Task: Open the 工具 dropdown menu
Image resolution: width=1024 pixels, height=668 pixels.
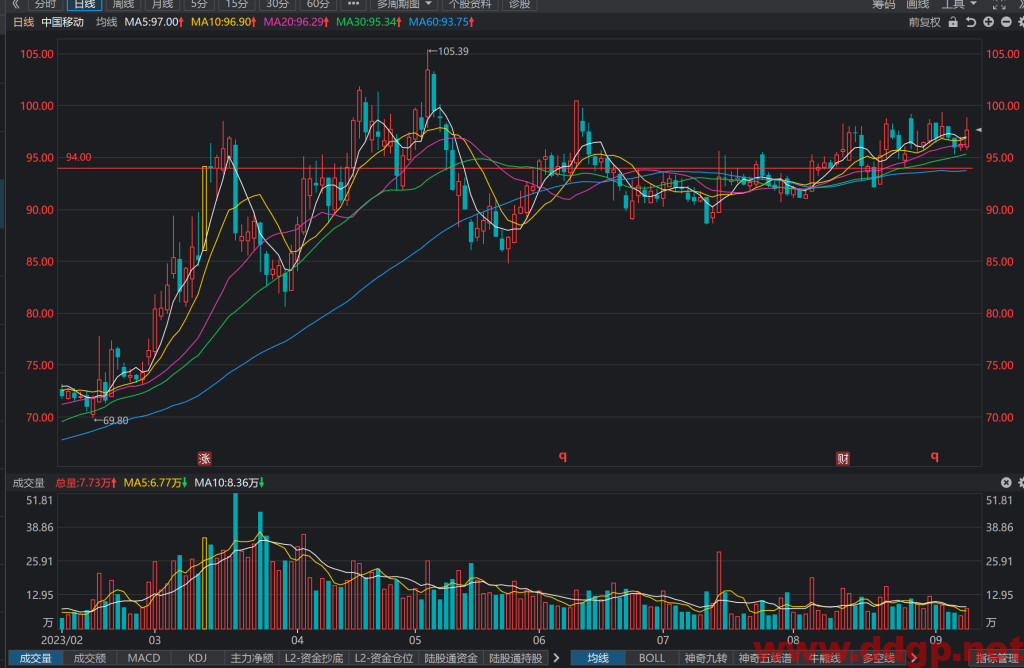Action: coord(959,5)
